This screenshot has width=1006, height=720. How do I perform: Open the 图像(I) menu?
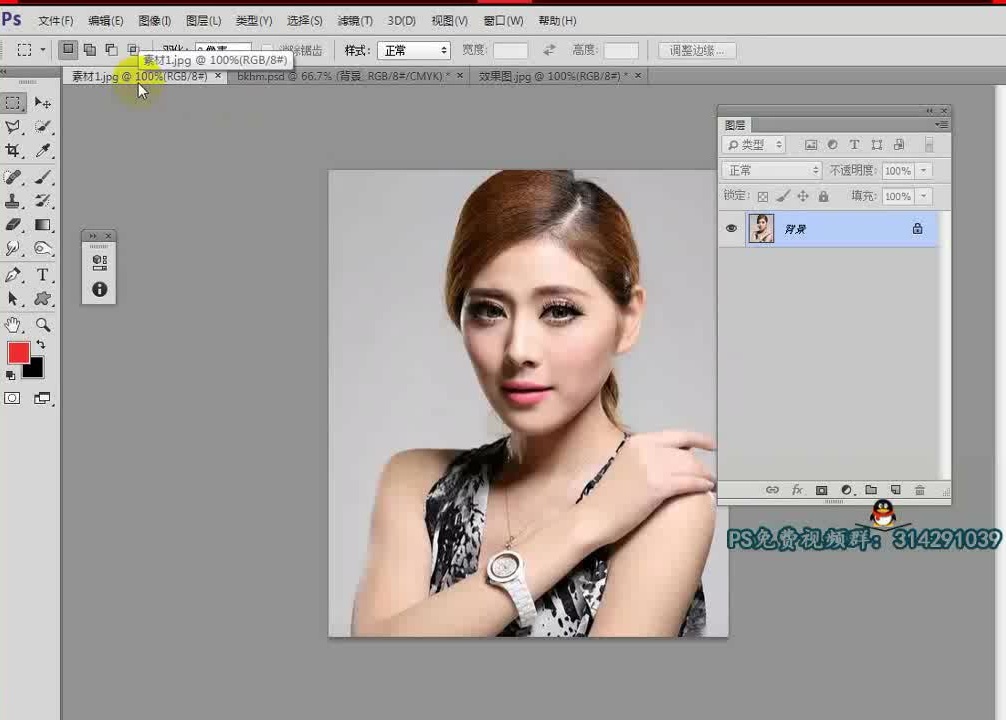coord(155,21)
